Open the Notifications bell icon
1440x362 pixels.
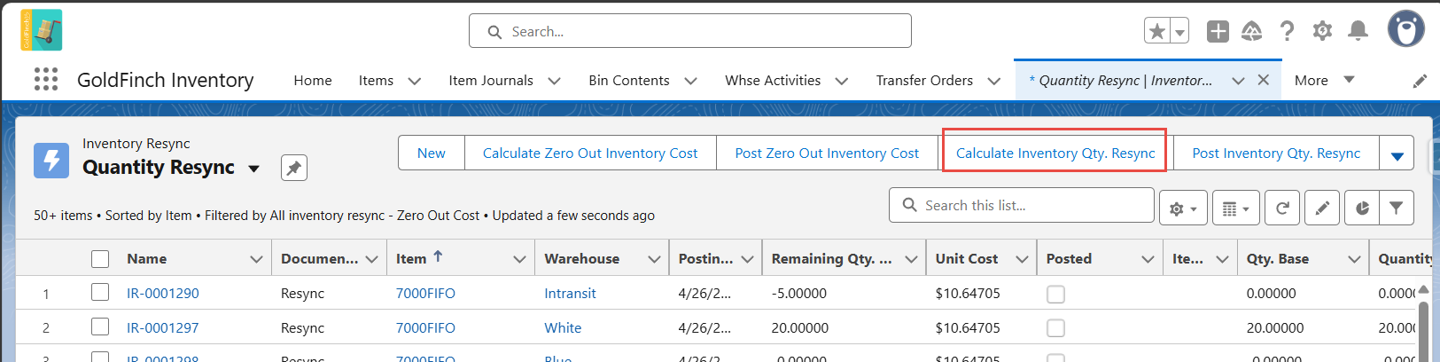coord(1357,31)
